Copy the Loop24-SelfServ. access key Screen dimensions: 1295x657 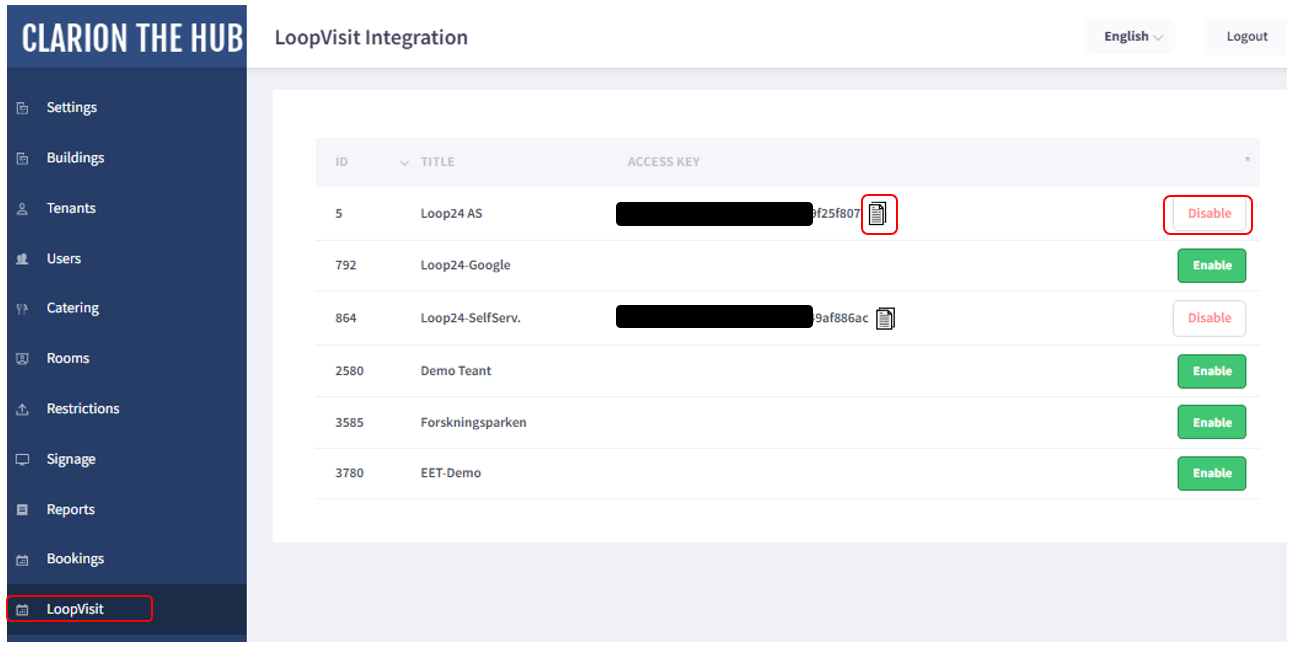885,318
